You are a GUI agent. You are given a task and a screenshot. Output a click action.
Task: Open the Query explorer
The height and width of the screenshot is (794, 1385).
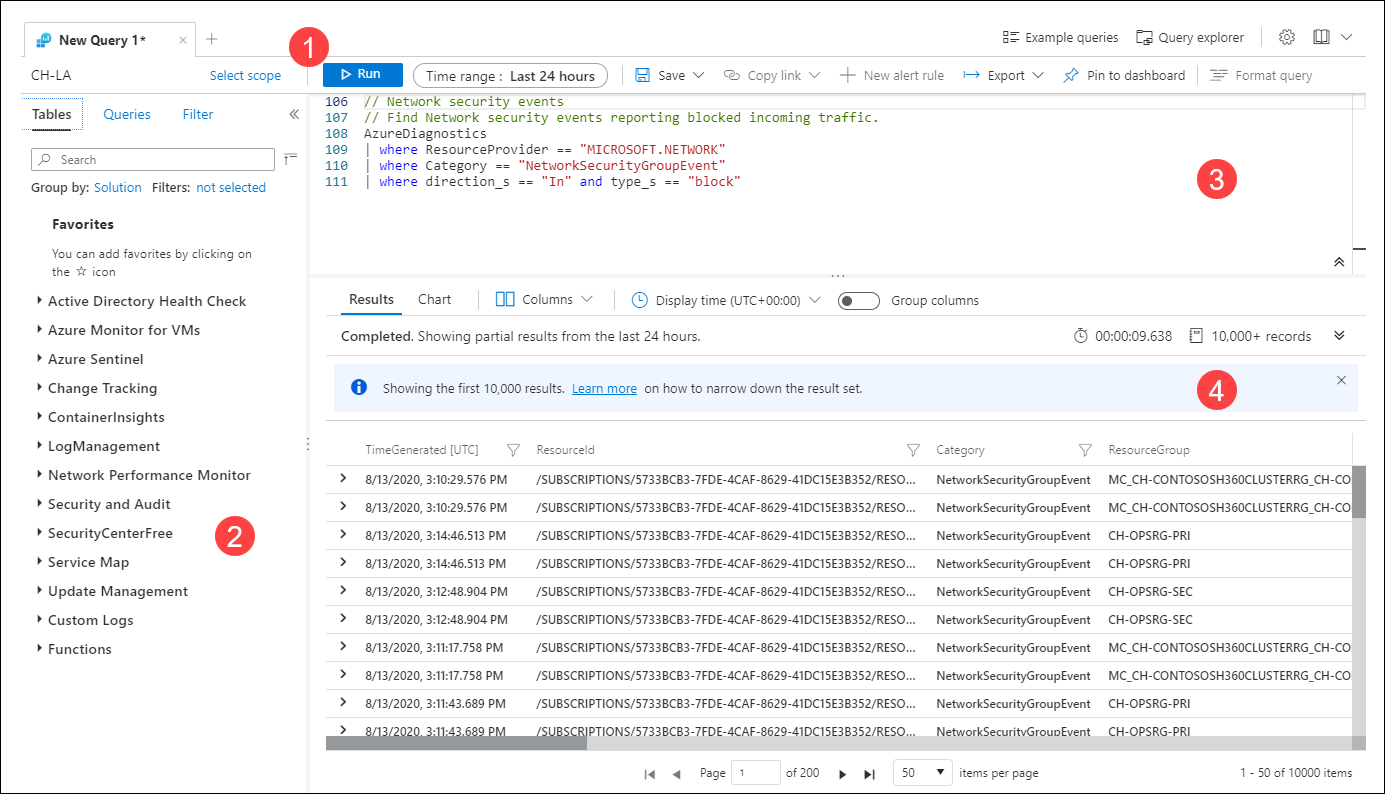(1190, 38)
